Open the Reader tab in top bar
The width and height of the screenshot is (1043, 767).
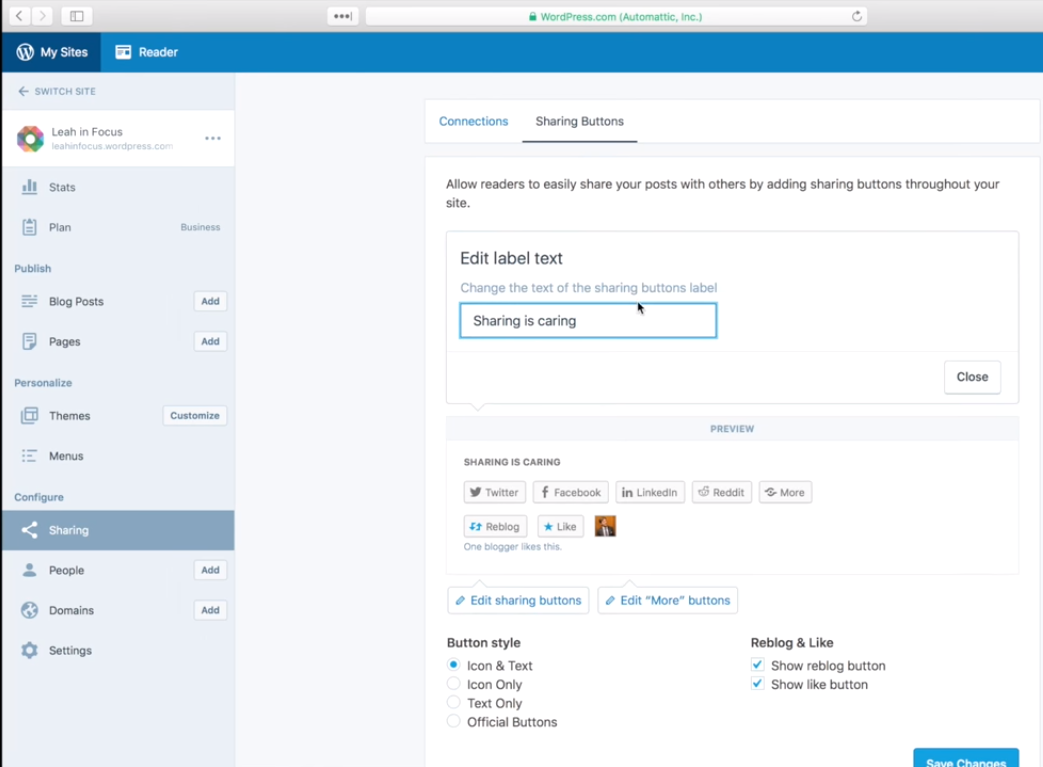146,52
